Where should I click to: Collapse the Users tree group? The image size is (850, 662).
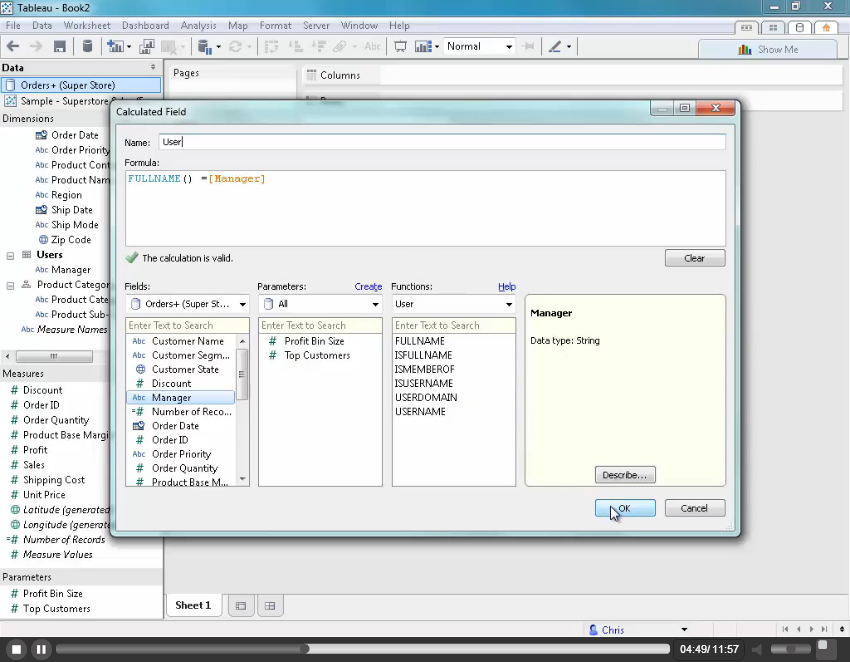point(10,255)
